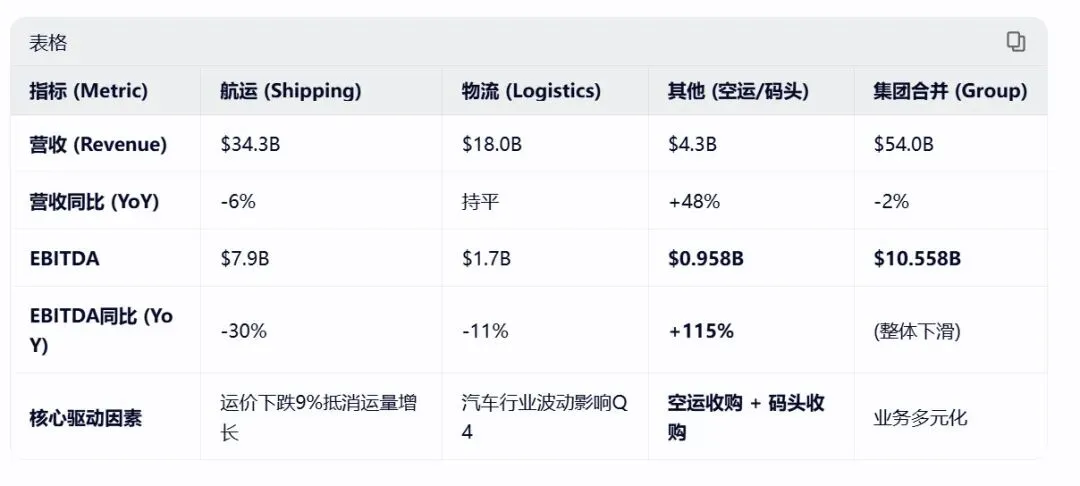Select the $10.558B group EBITDA cell
Viewport: 1080px width, 486px height.
[x=917, y=259]
